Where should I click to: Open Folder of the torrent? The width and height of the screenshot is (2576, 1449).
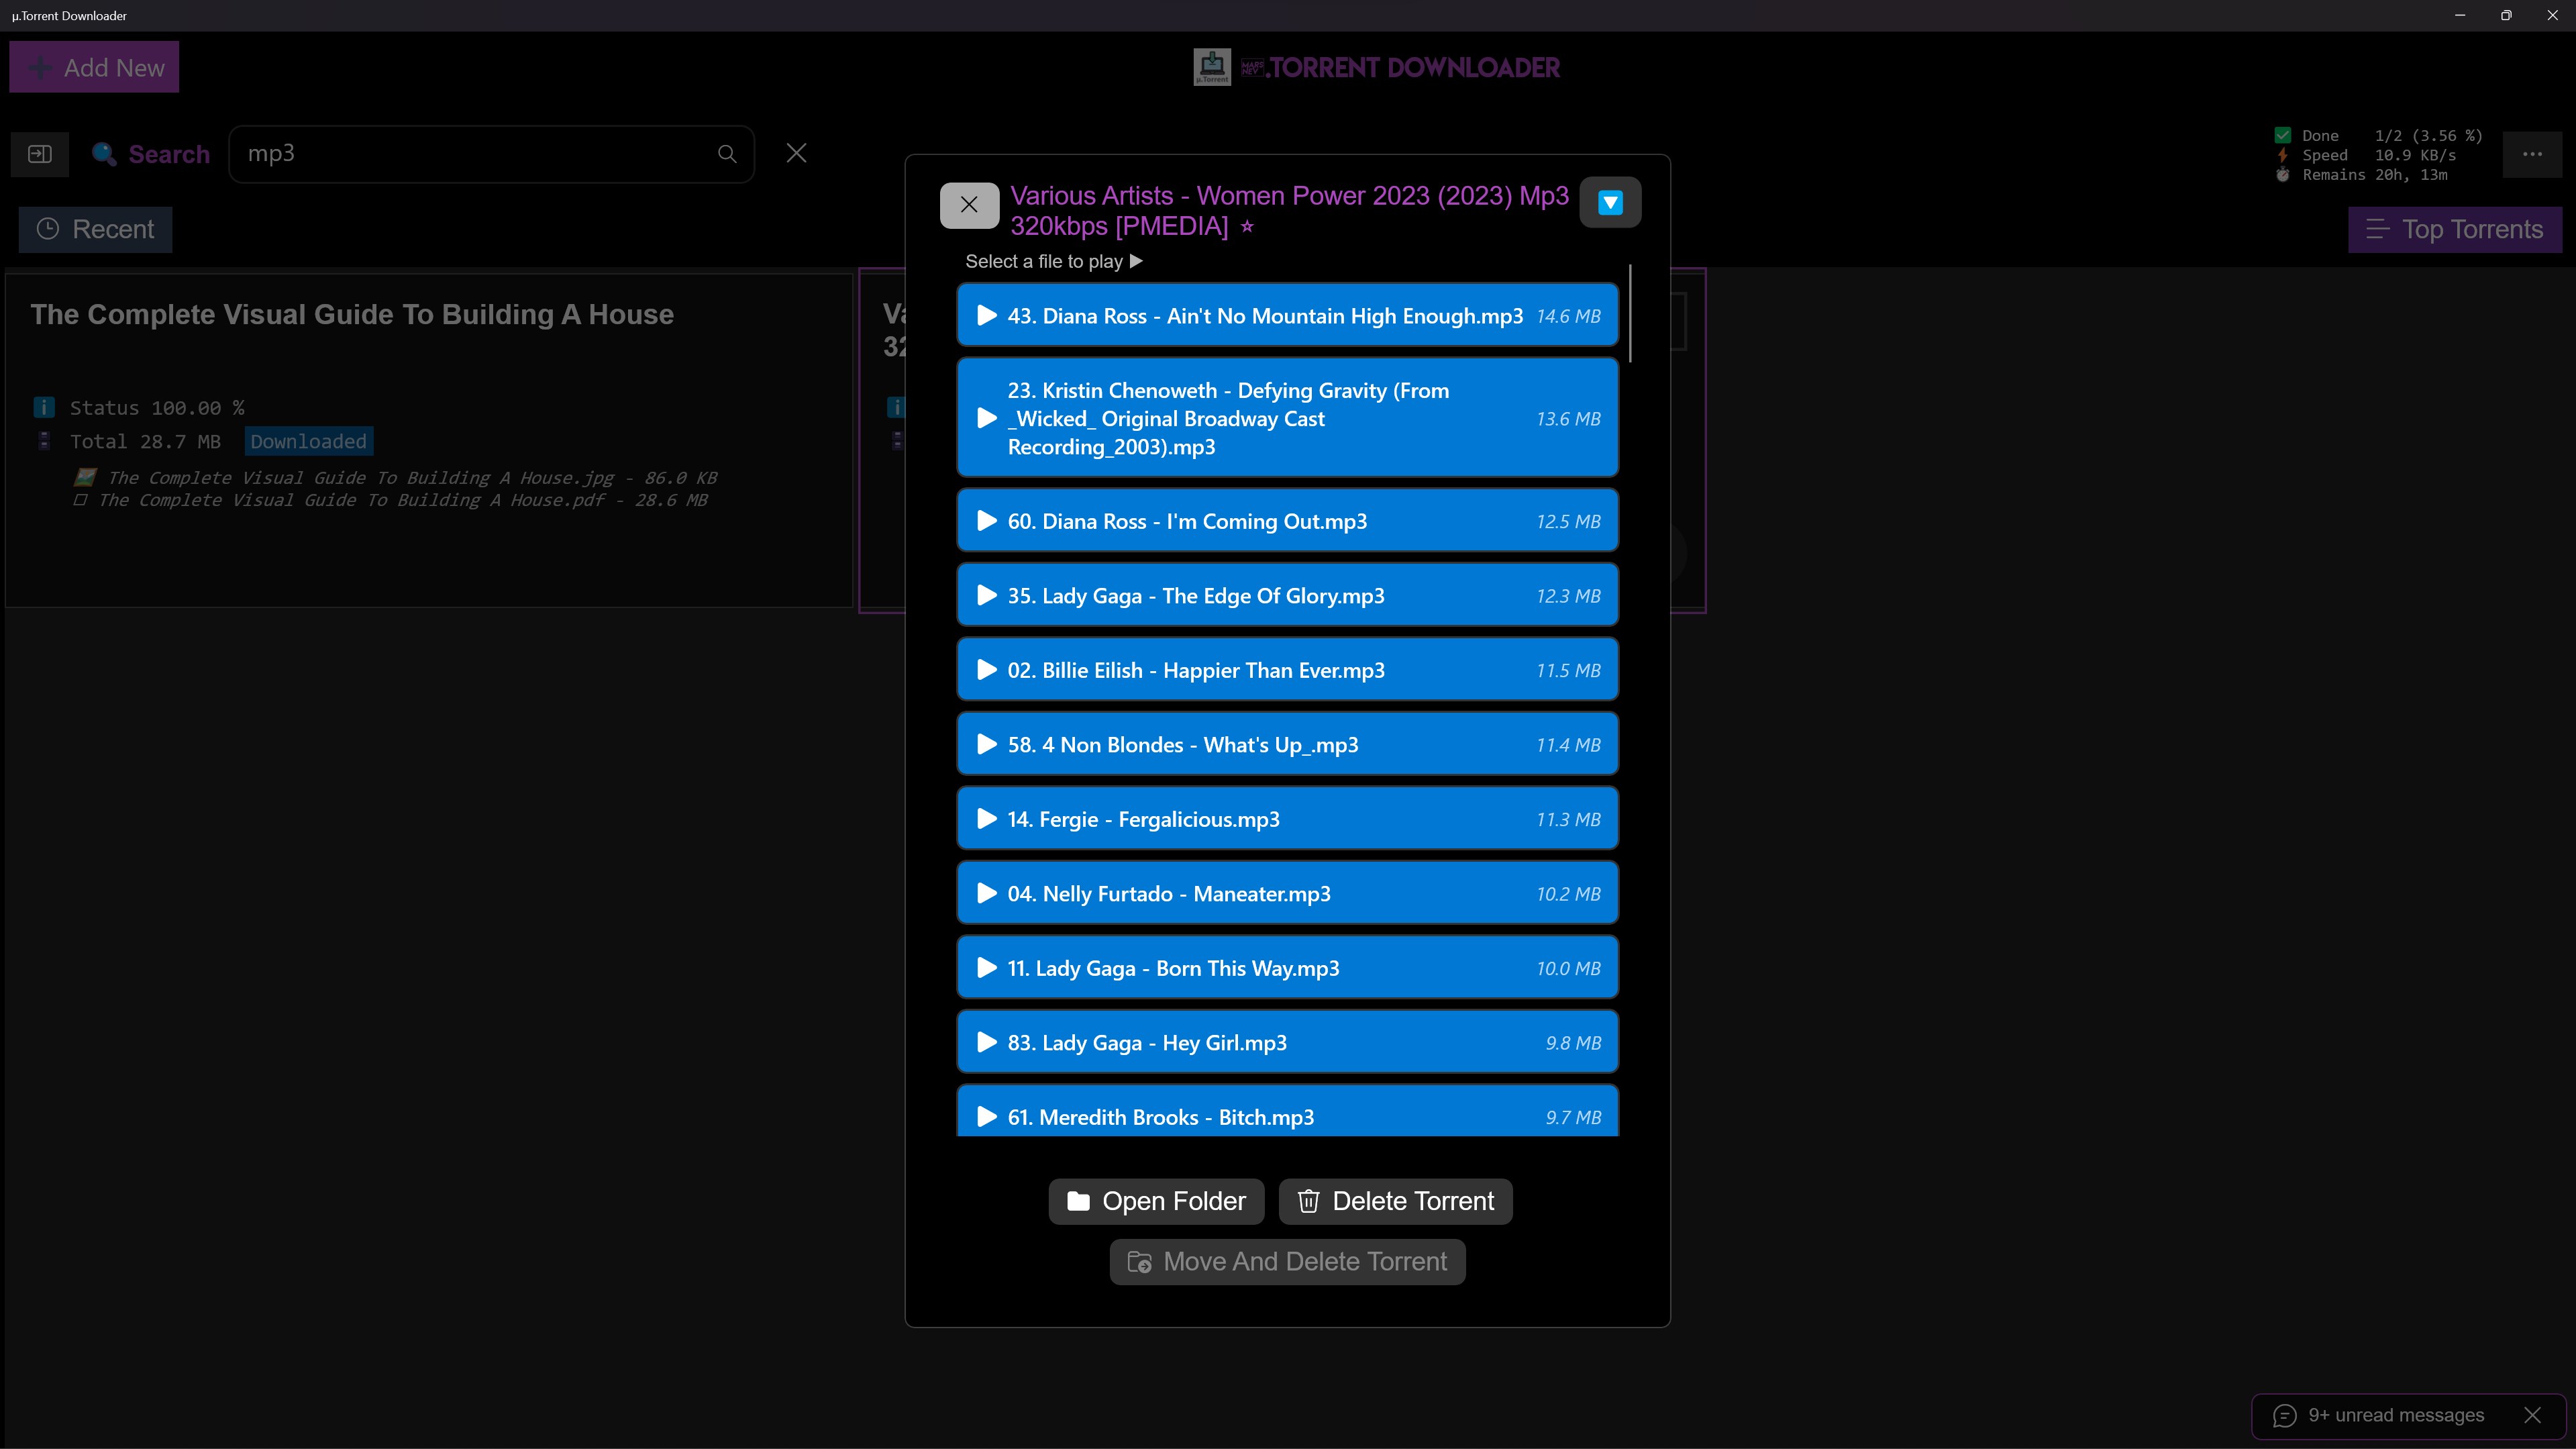pyautogui.click(x=1156, y=1201)
